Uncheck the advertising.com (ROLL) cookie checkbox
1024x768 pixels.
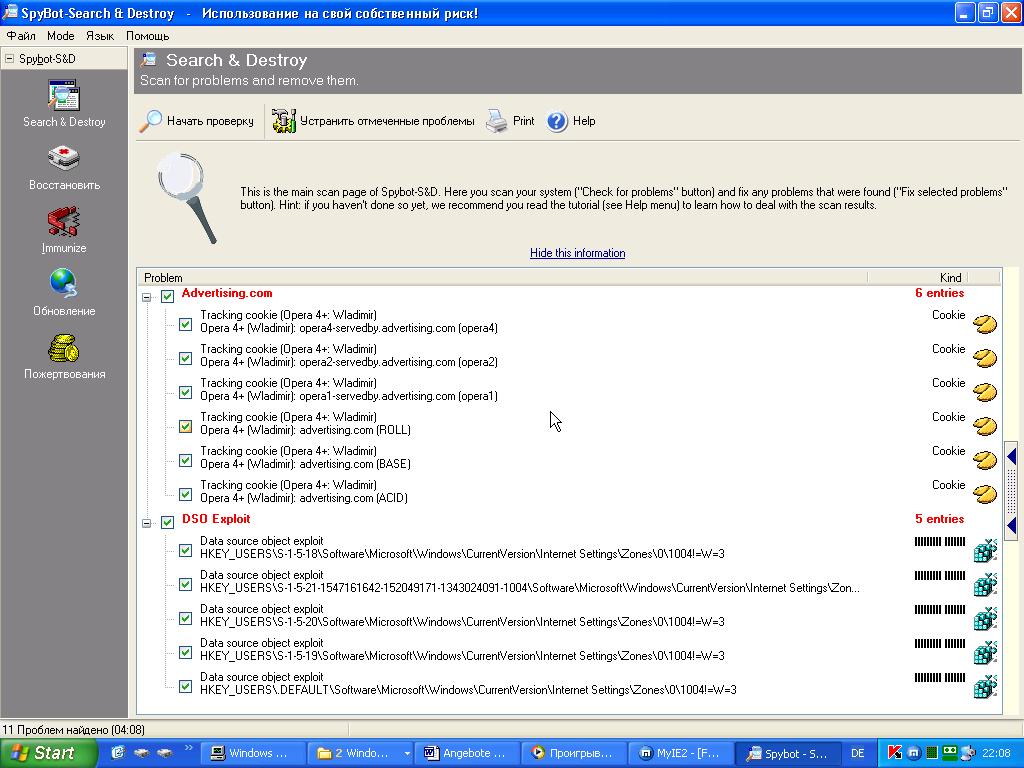coord(185,426)
